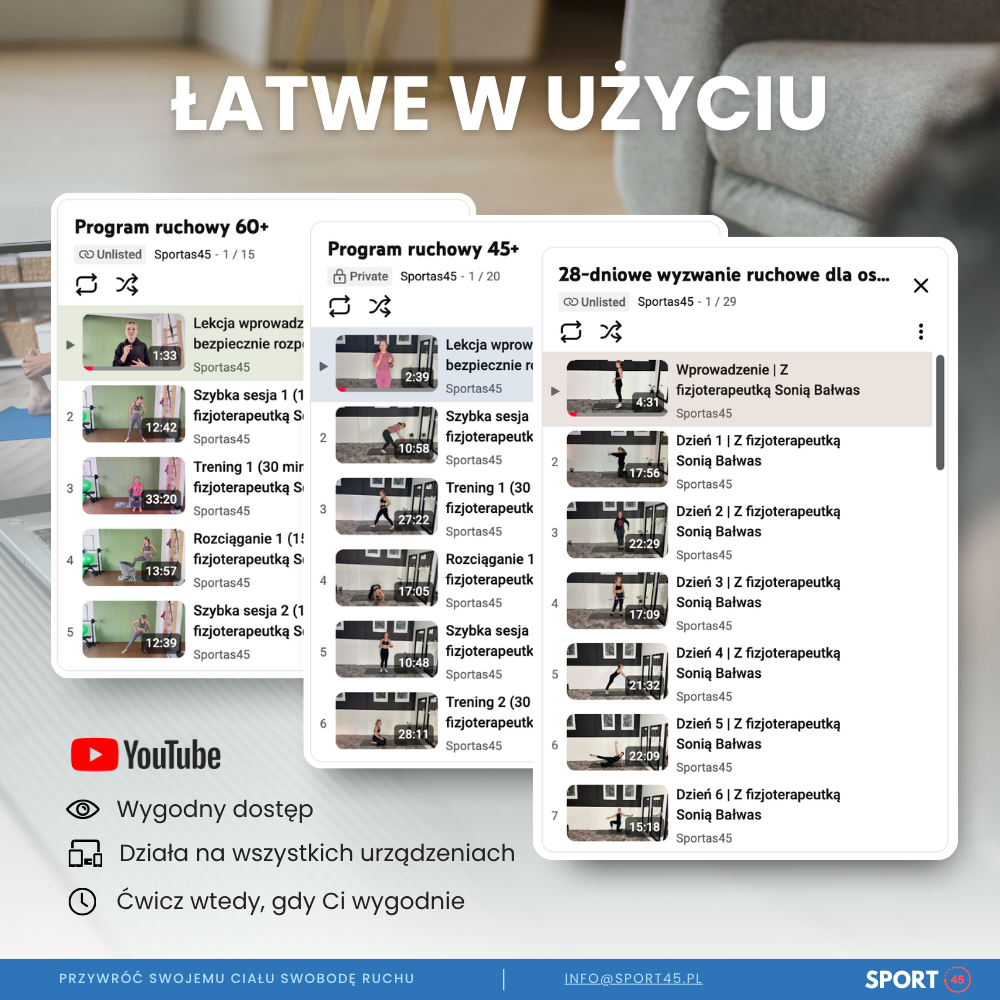
Task: Select 'Dzień 1 | Z fizjoterapeutką' video title
Action: pyautogui.click(x=758, y=451)
